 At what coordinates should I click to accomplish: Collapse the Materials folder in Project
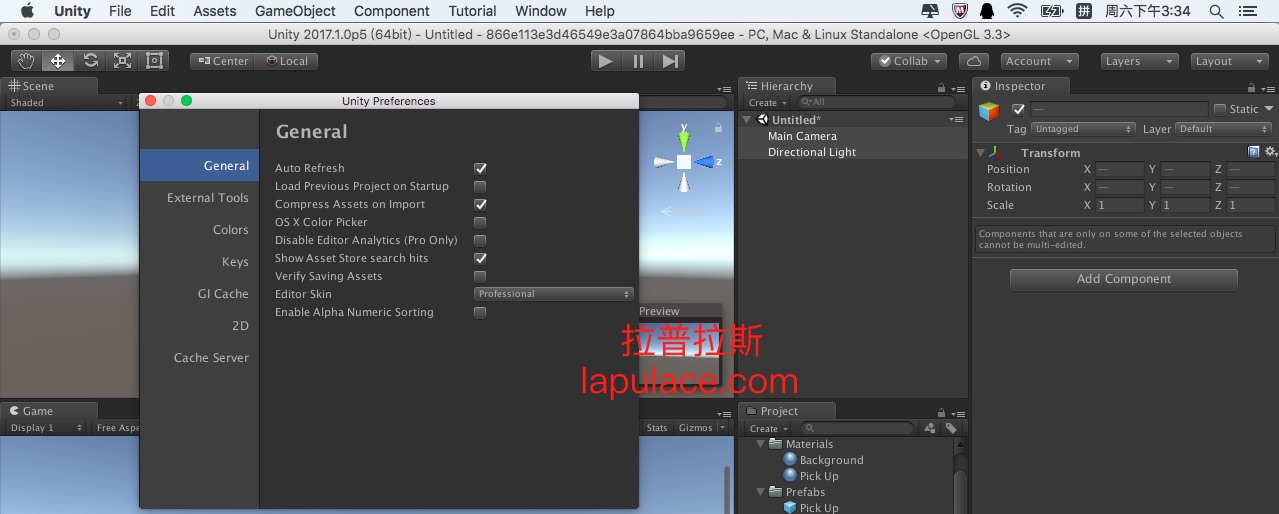click(x=761, y=444)
